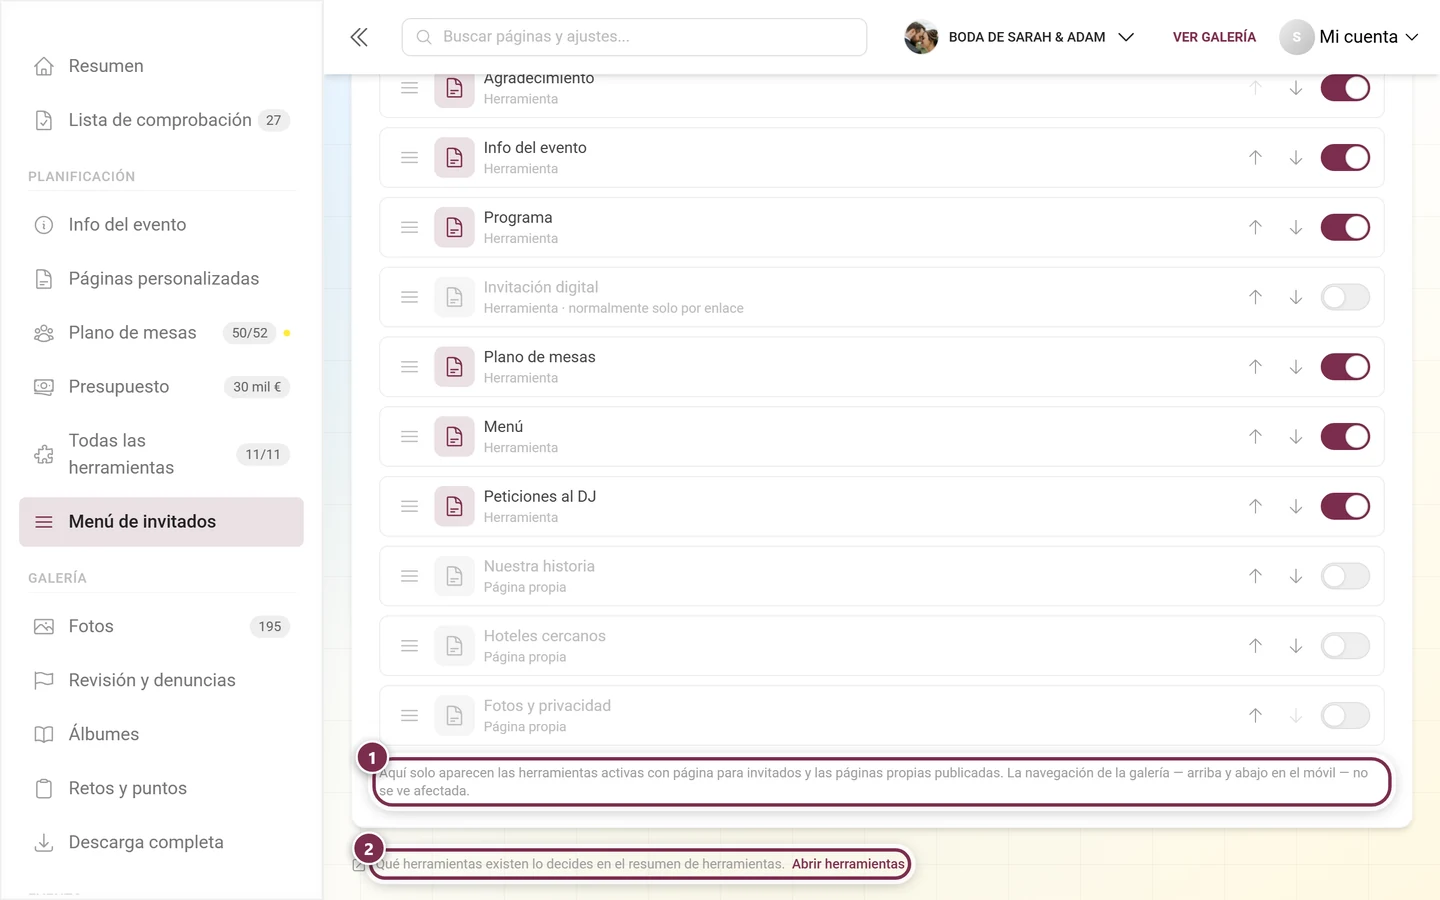1440x900 pixels.
Task: Expand the Mi cuenta dropdown
Action: click(x=1349, y=37)
